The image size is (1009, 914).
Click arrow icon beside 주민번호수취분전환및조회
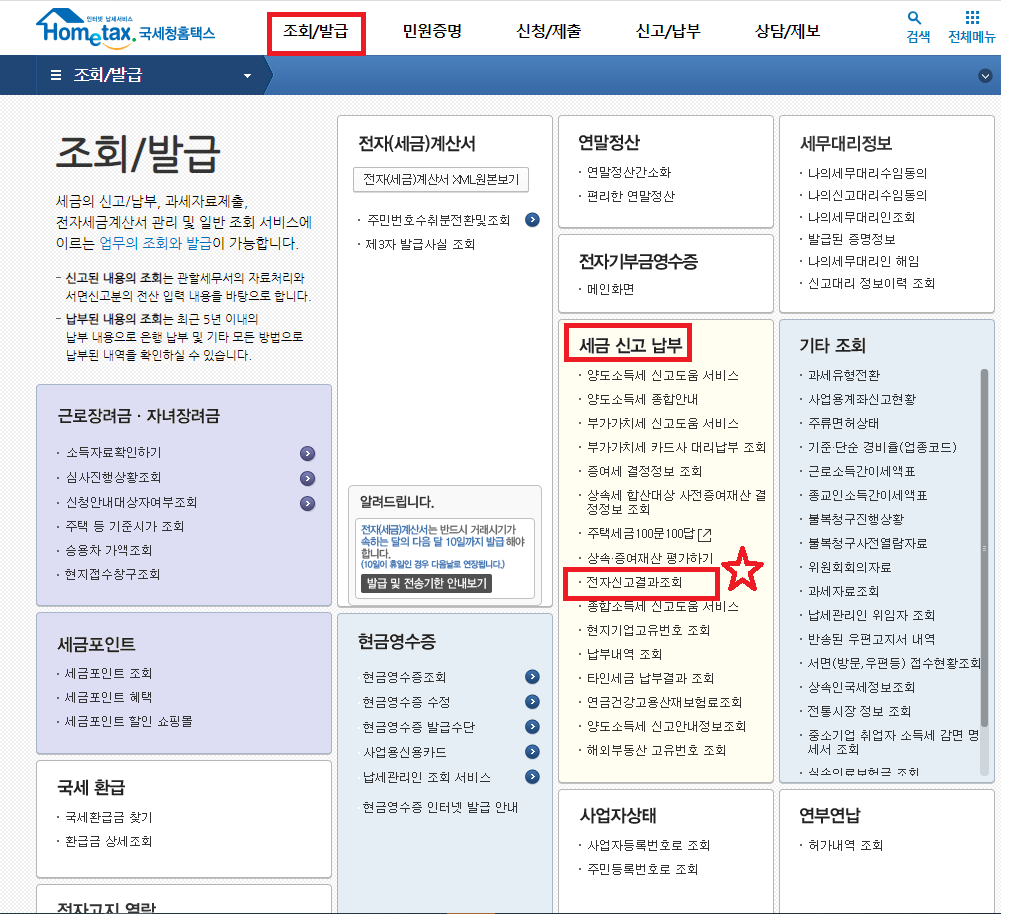(530, 222)
